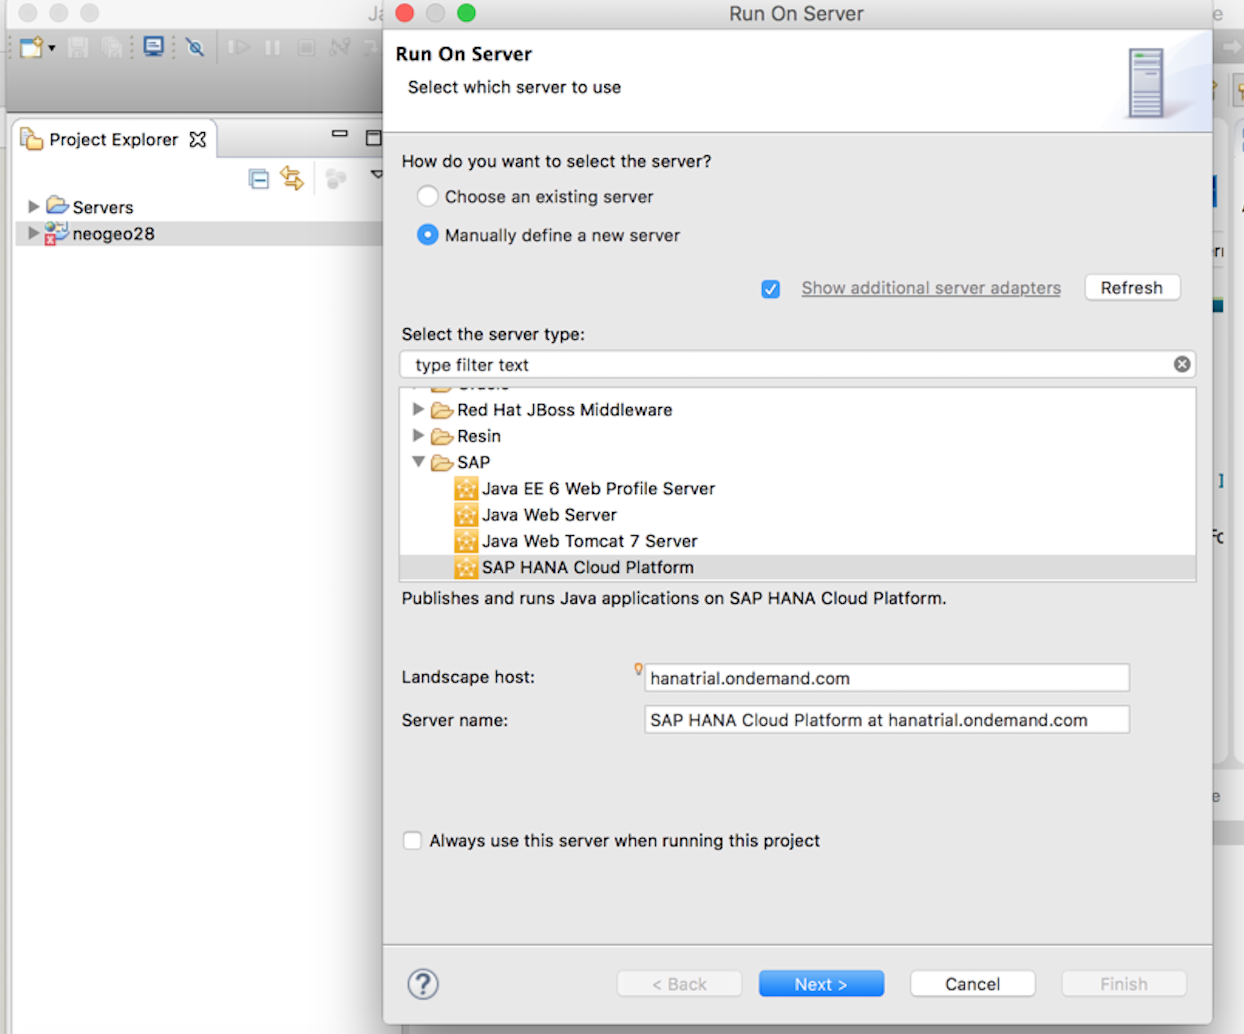
Task: Click the Disconnect debug icon
Action: pos(340,47)
